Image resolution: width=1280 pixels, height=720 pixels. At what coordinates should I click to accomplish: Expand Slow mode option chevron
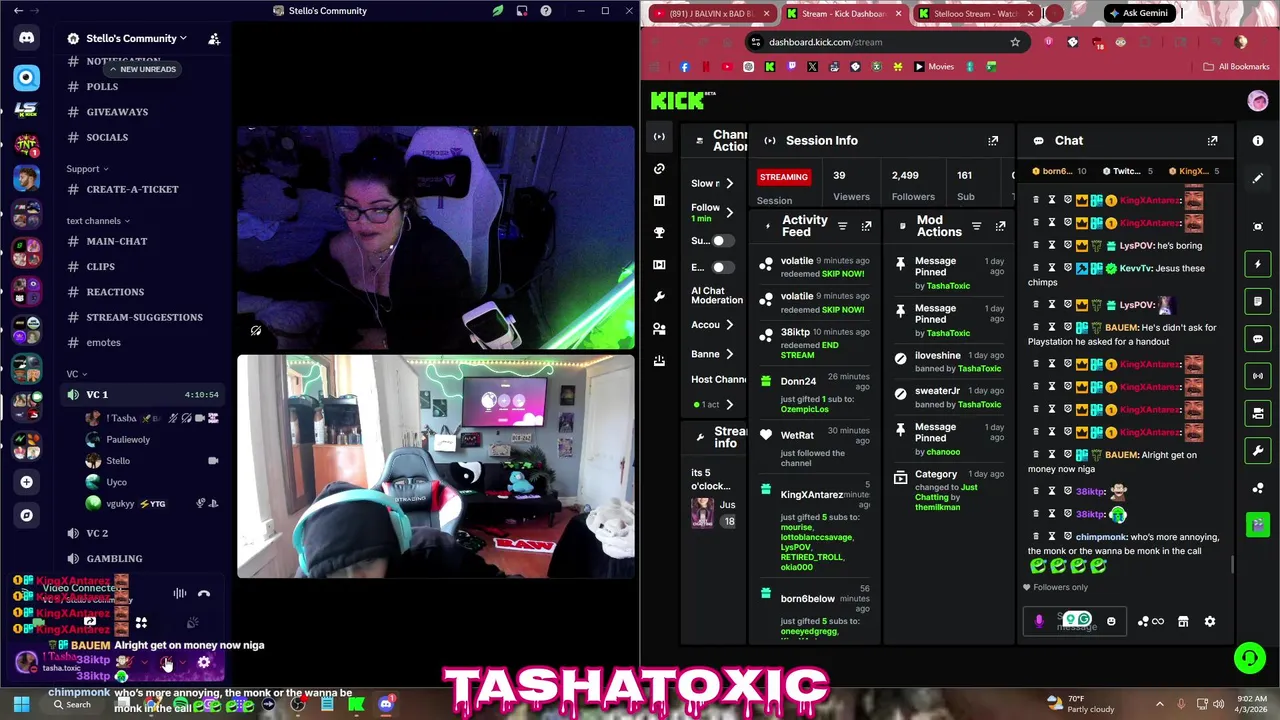[x=729, y=183]
